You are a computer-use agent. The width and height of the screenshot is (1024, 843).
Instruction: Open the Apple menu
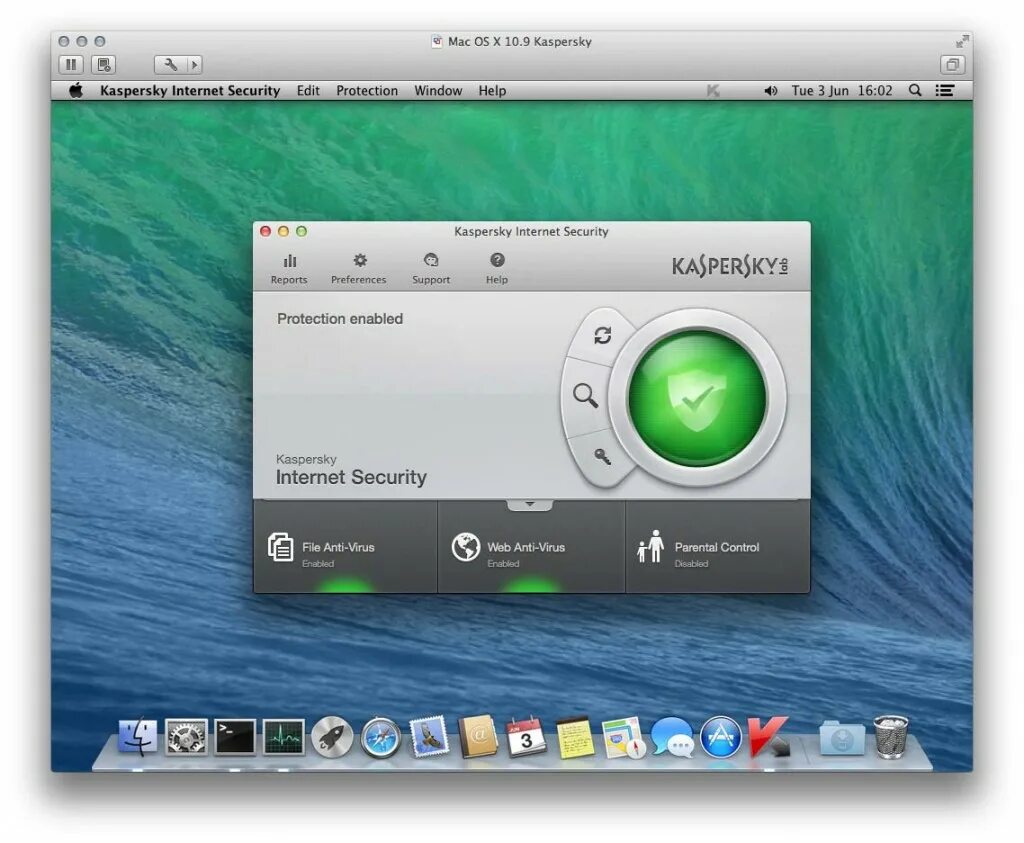coord(76,90)
